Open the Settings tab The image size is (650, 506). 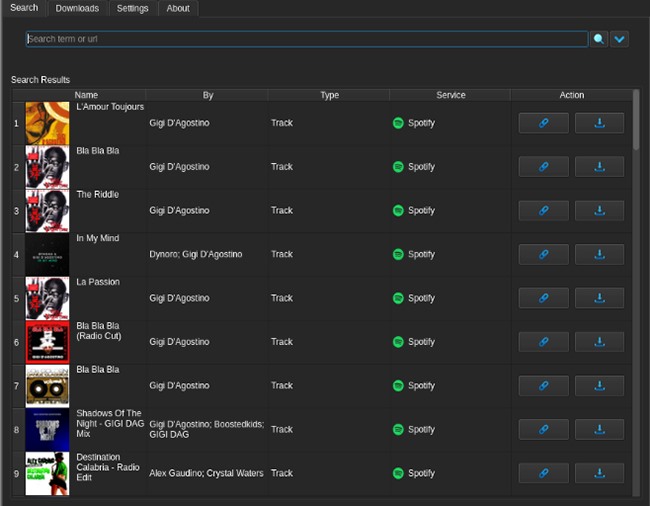click(x=132, y=8)
